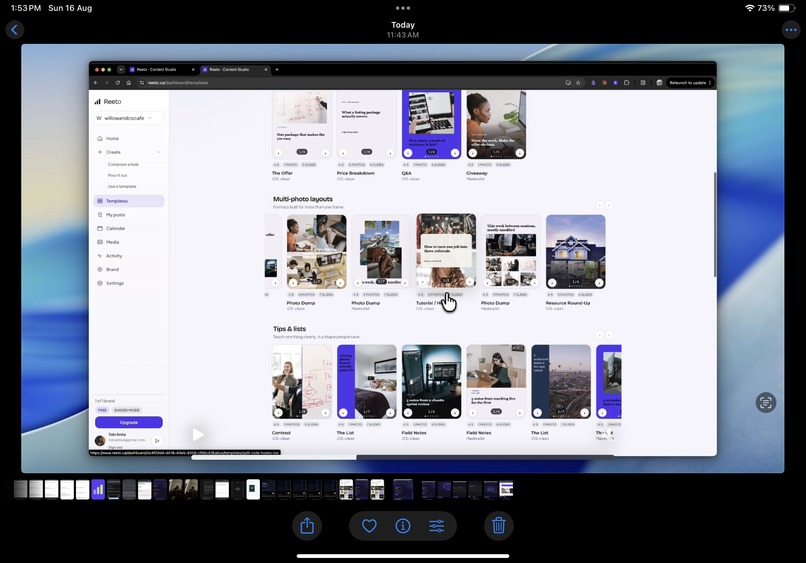Click the Tips & lists heading
Screen dimensions: 806x563
pos(289,329)
